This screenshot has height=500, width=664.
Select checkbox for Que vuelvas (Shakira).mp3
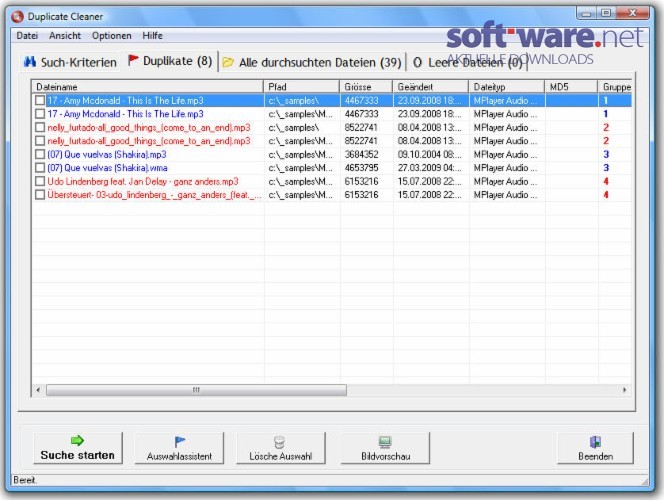tap(40, 155)
